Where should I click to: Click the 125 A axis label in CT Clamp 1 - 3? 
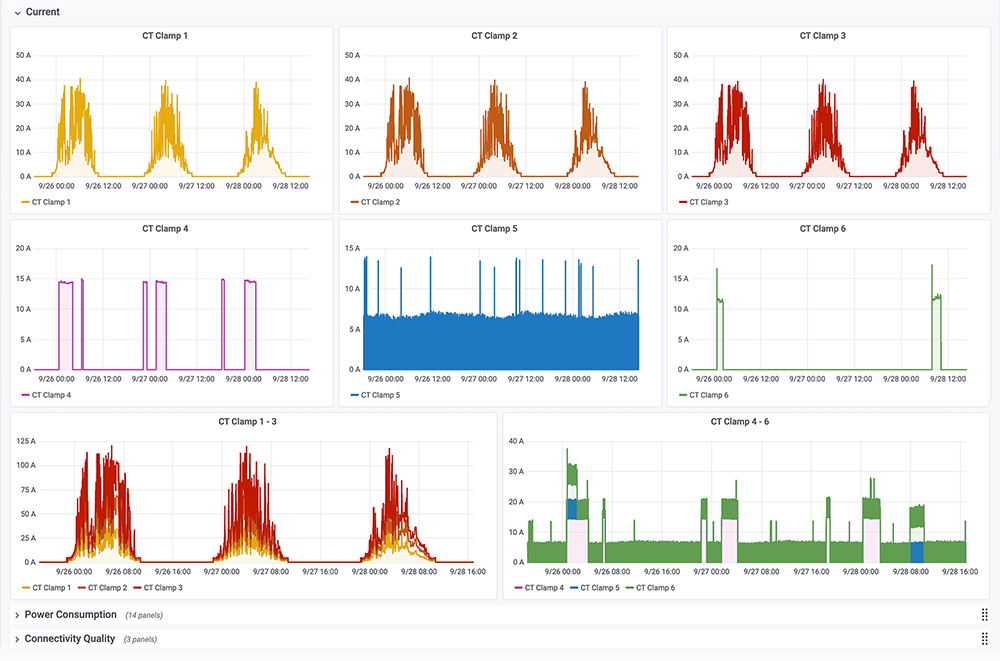(26, 441)
